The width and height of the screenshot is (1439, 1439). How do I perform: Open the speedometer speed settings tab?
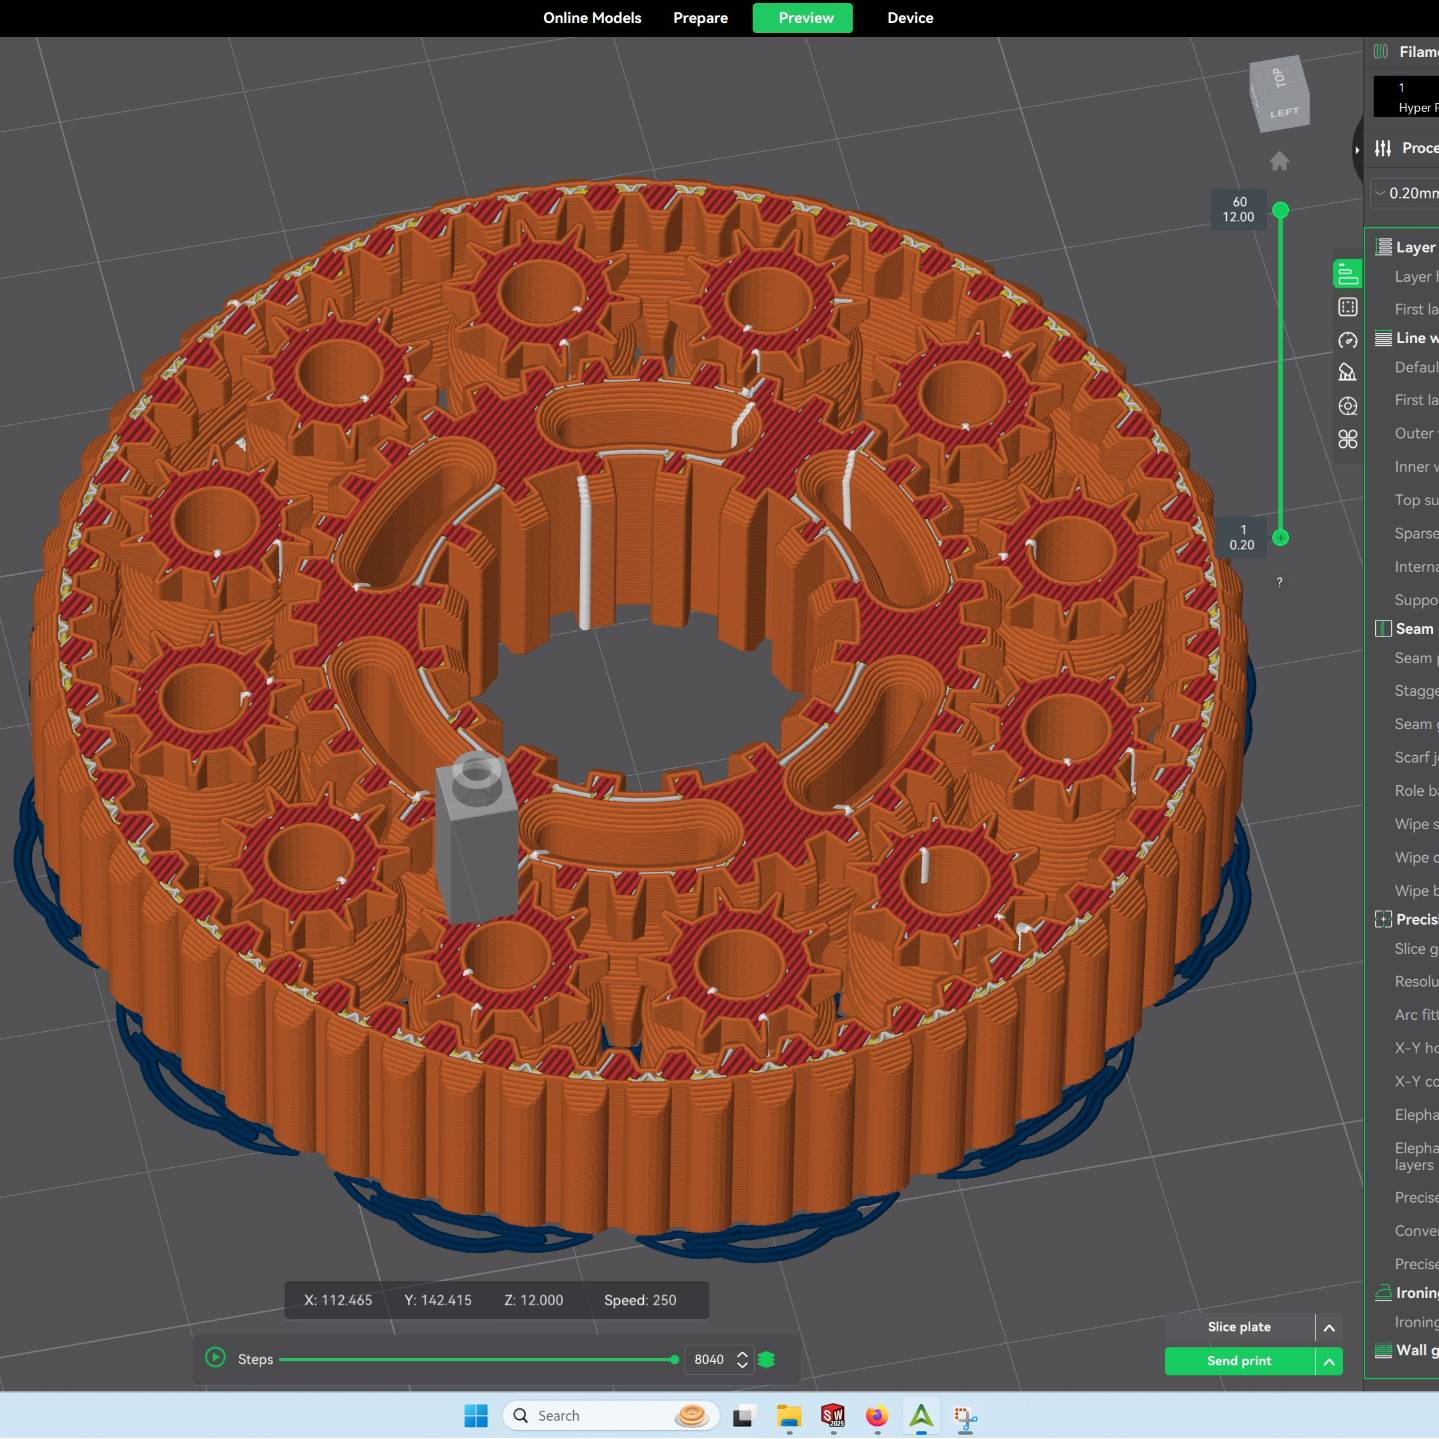1347,340
